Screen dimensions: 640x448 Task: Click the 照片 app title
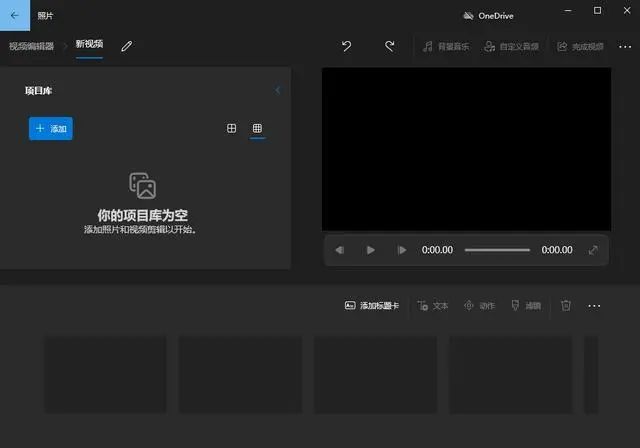point(45,16)
